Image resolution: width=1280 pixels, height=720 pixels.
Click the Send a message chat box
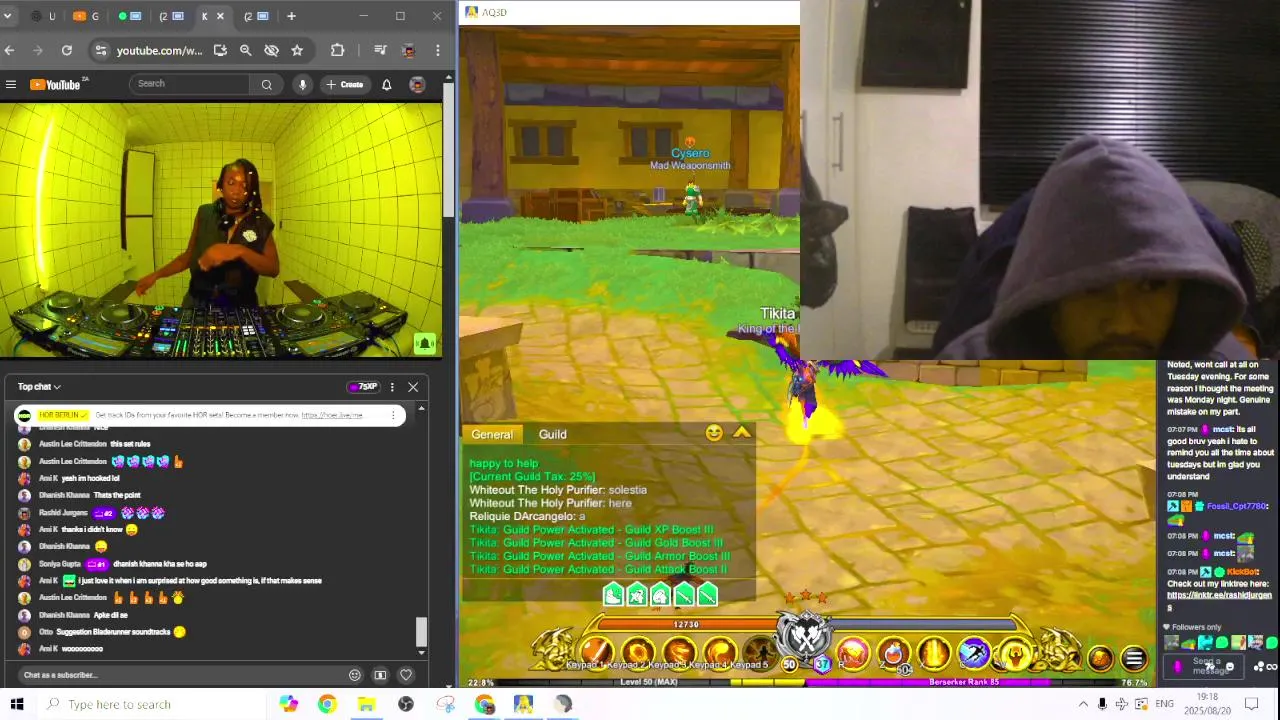click(1206, 666)
